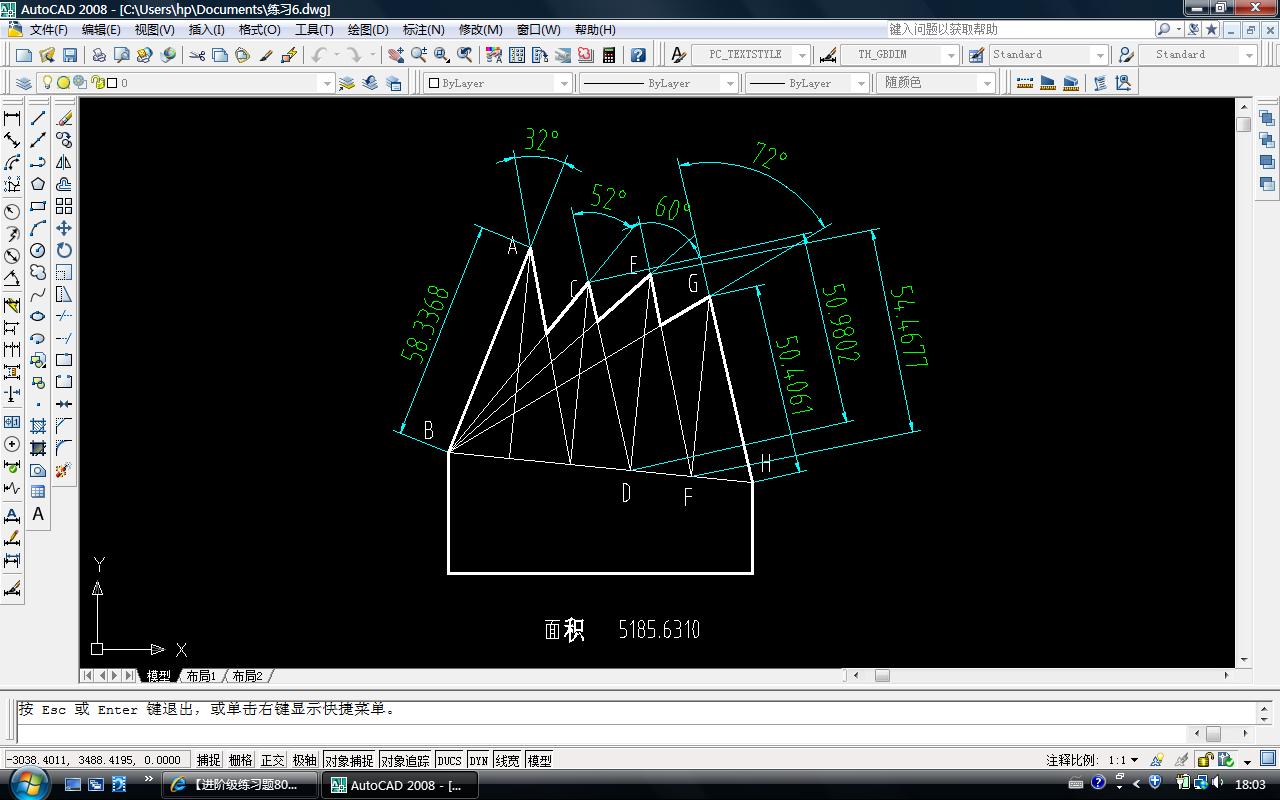
Task: Open the Layer Properties Manager icon
Action: pos(24,83)
